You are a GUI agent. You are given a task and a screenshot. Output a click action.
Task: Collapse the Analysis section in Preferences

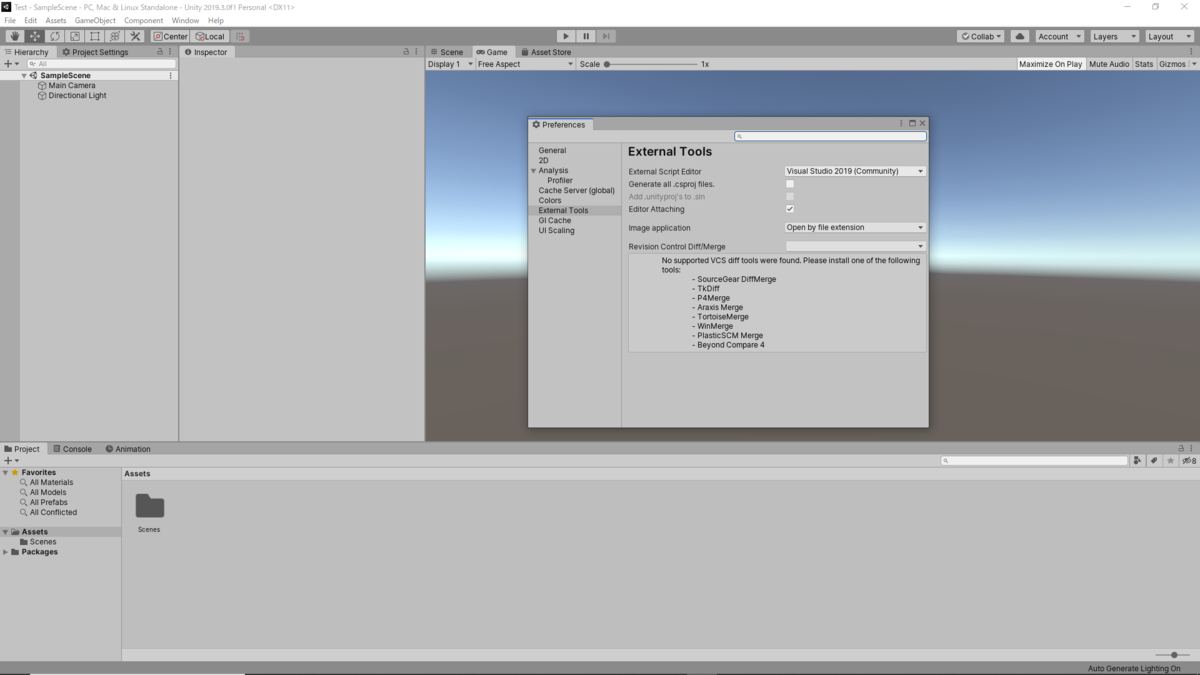pos(534,170)
